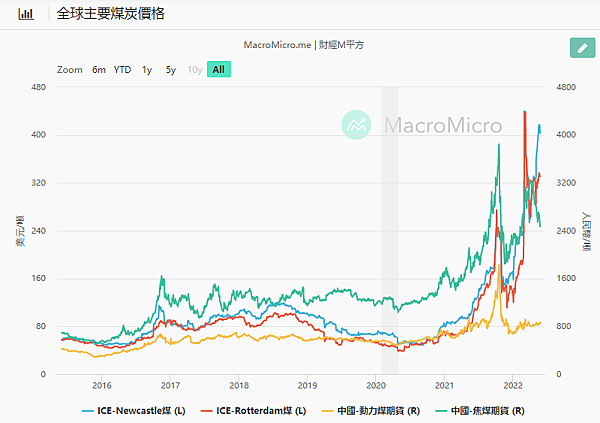Click the 2022 label on the x-axis
The image size is (600, 423).
[513, 384]
